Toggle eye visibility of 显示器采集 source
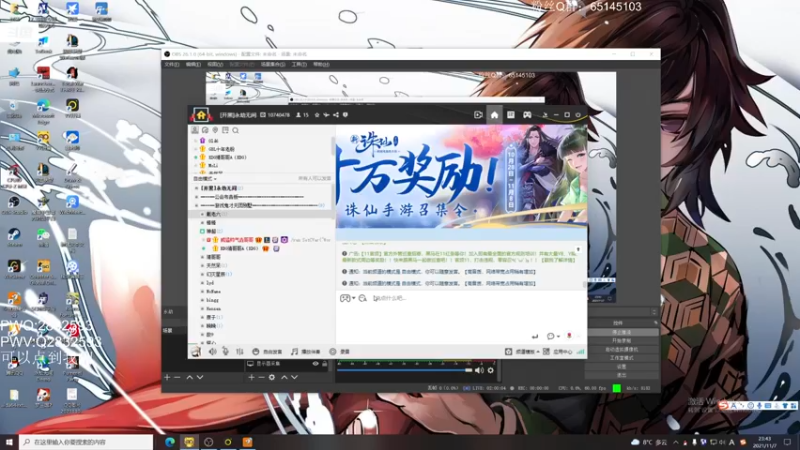Screen dimensions: 800x450 click(315, 364)
